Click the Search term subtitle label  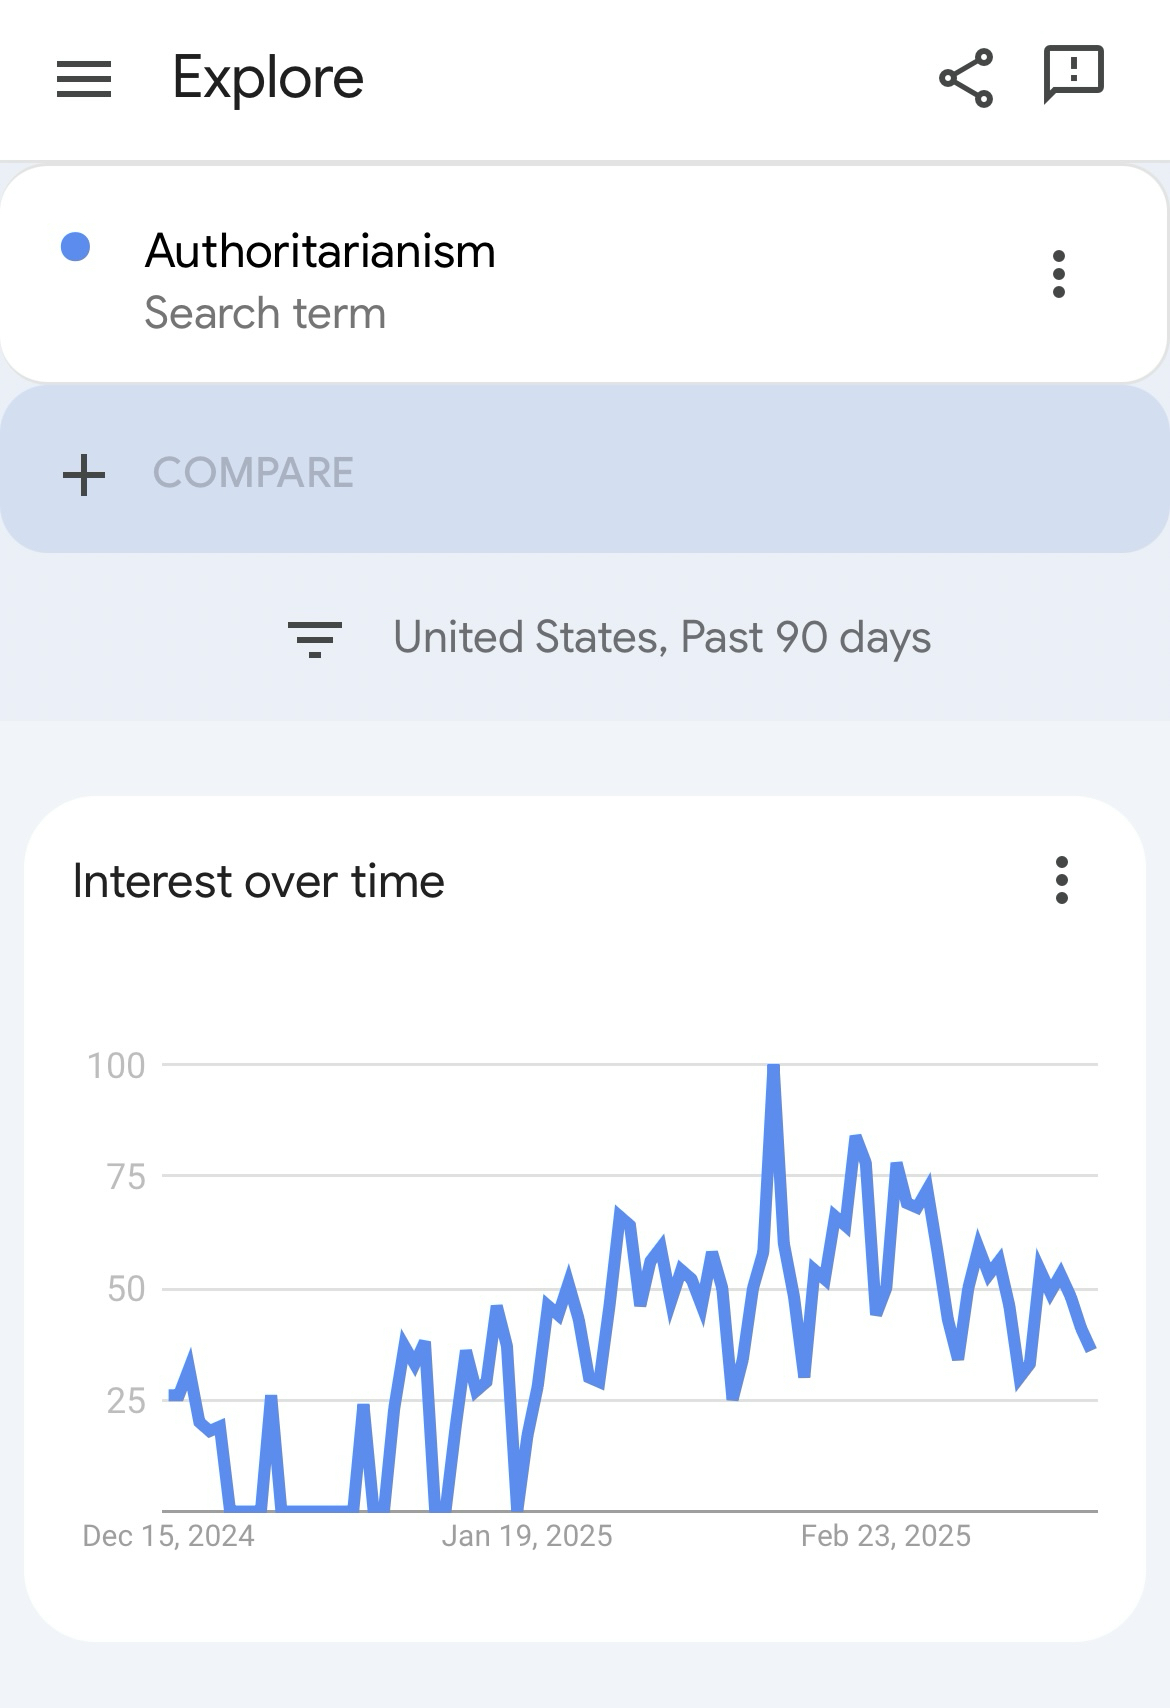pos(265,314)
